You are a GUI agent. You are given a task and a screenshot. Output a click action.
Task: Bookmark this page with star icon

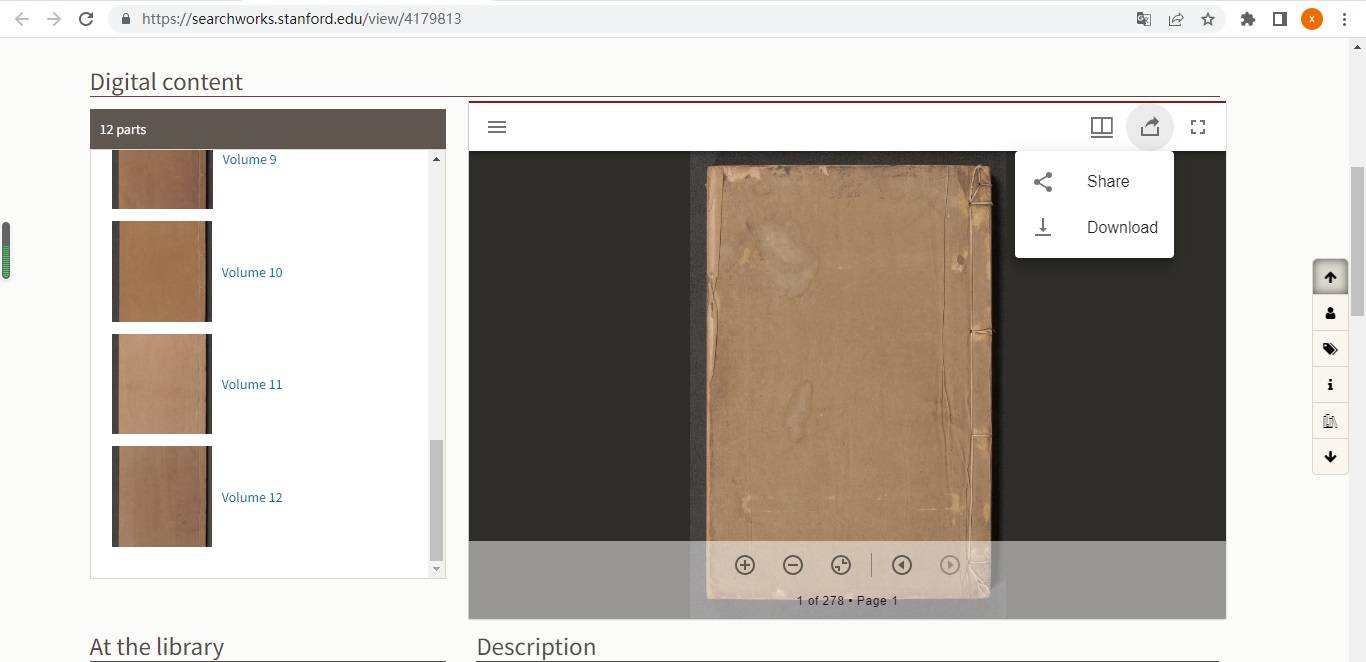(1208, 19)
